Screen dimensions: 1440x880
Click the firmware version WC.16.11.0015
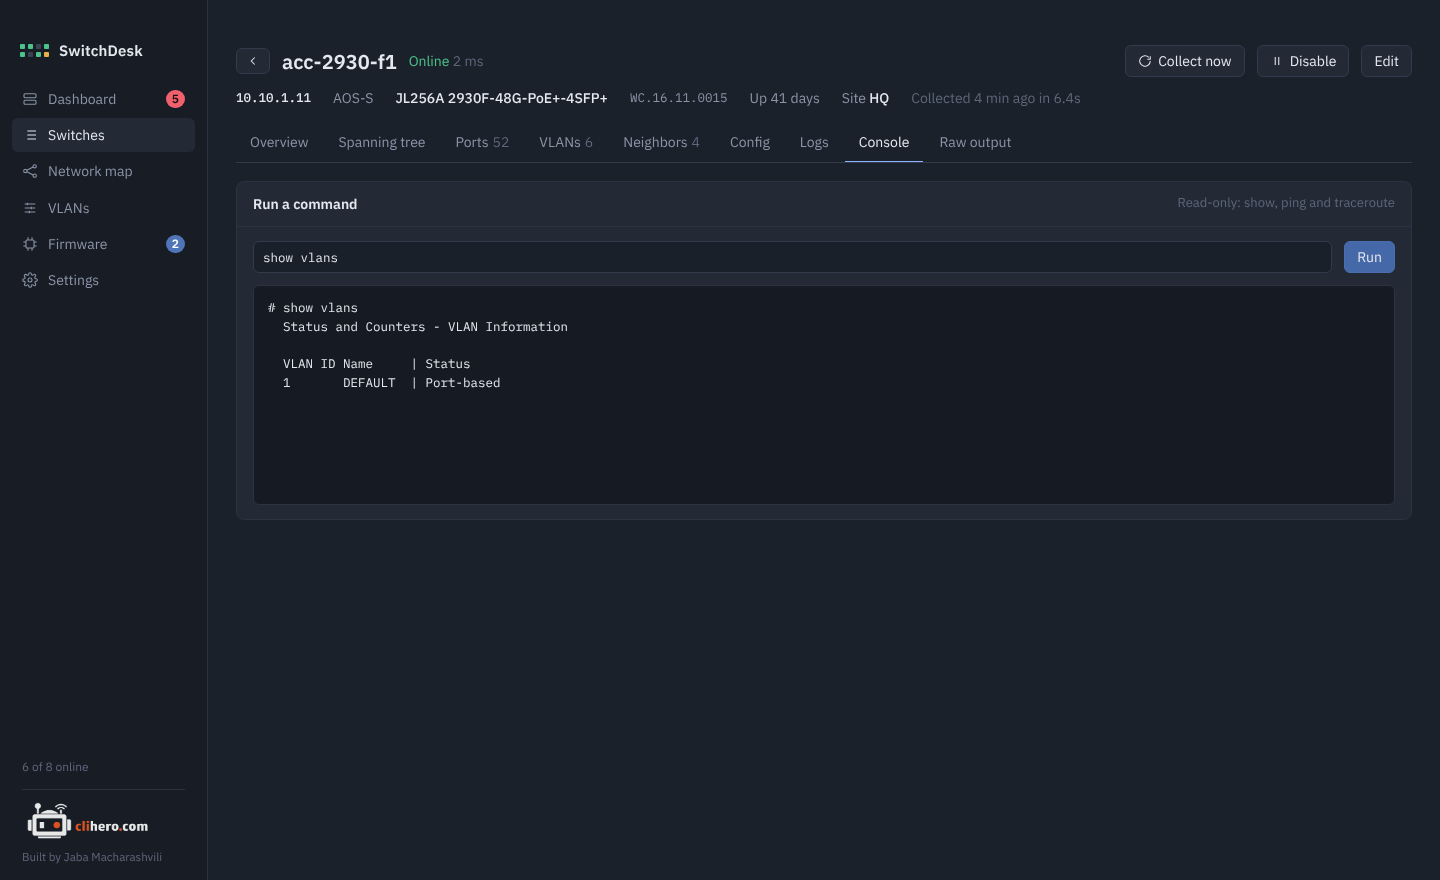click(x=678, y=98)
